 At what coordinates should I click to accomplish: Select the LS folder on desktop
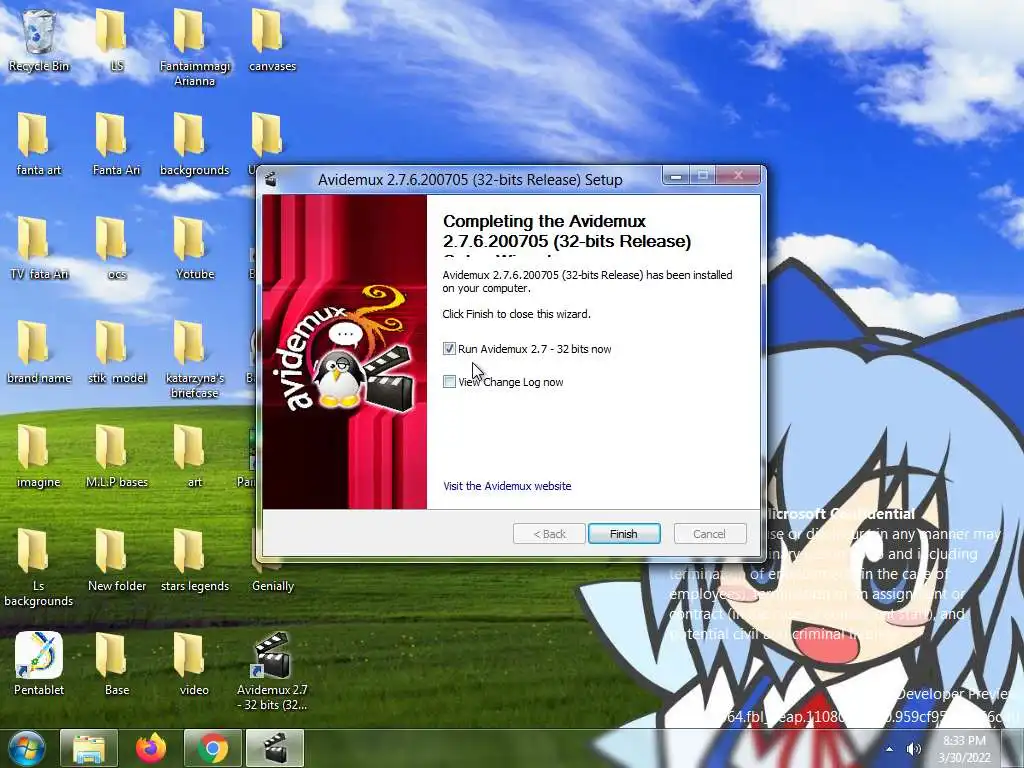click(x=116, y=40)
